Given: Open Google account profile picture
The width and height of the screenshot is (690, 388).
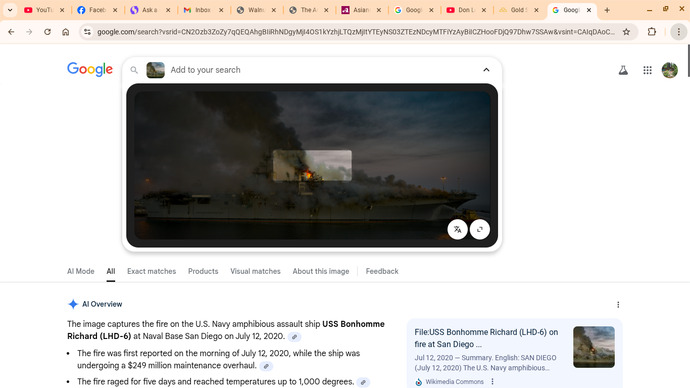Looking at the screenshot, I should click(x=670, y=70).
